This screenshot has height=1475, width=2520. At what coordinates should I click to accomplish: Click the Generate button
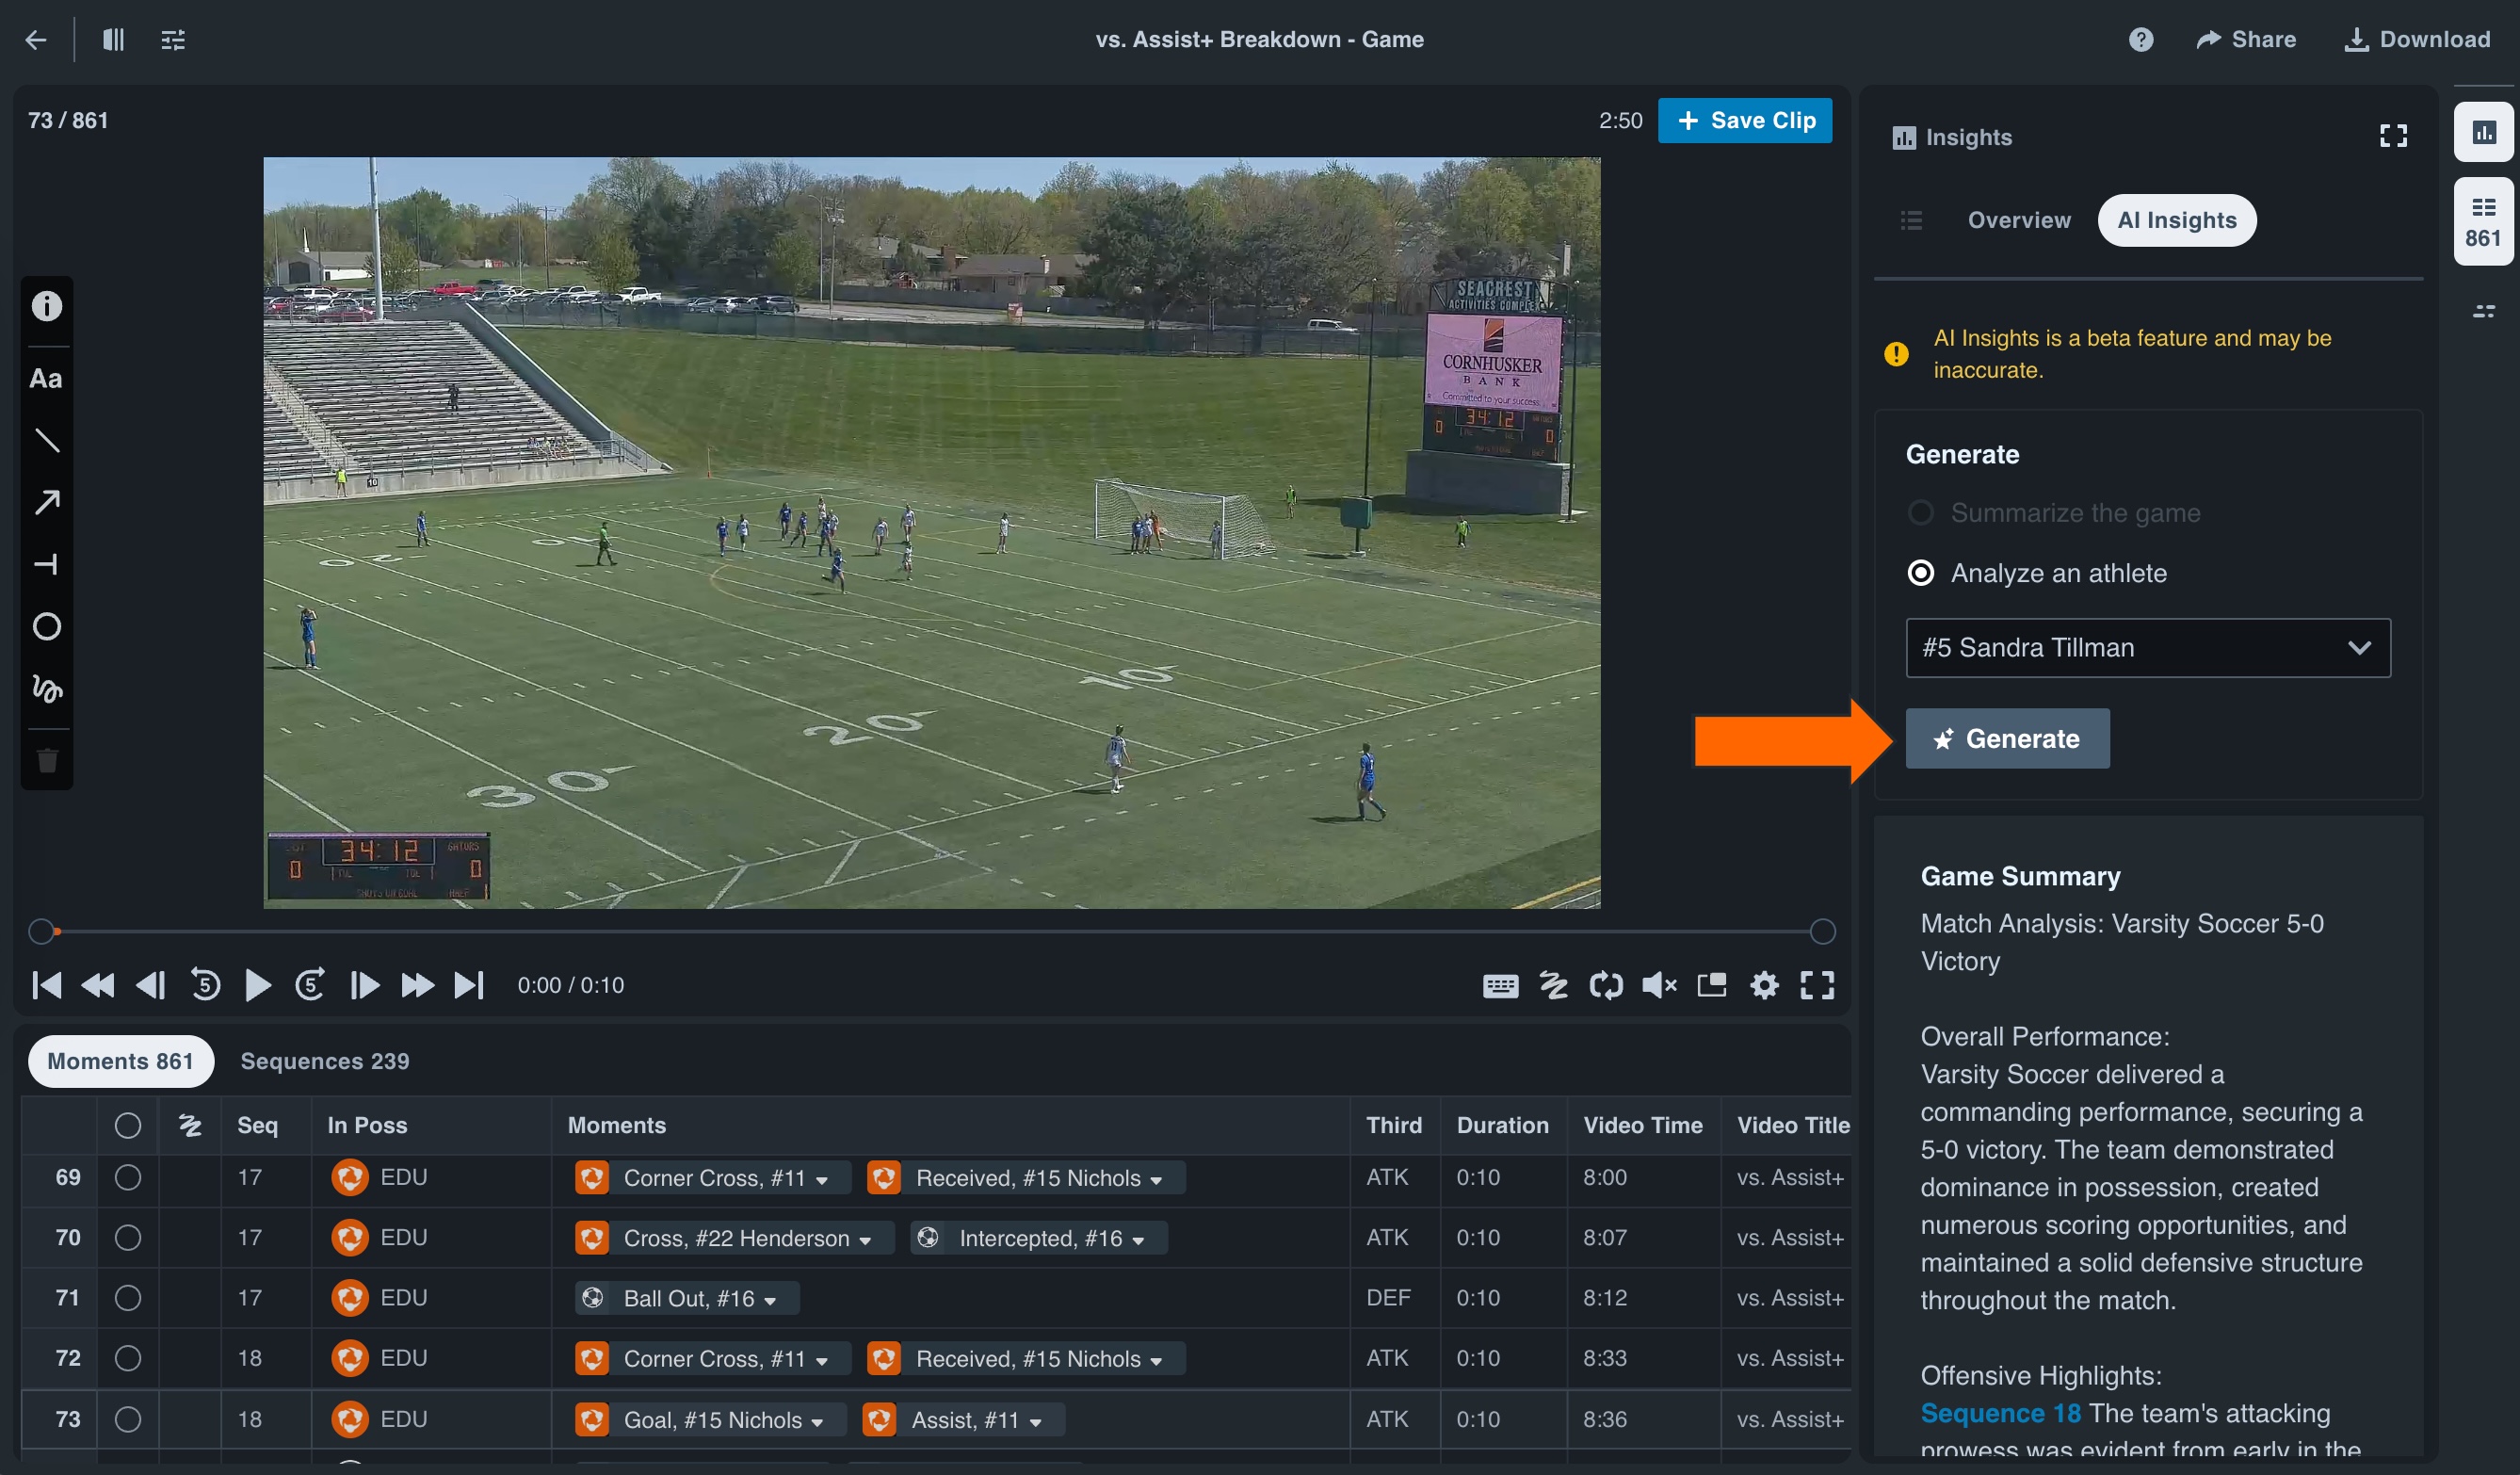(2007, 738)
